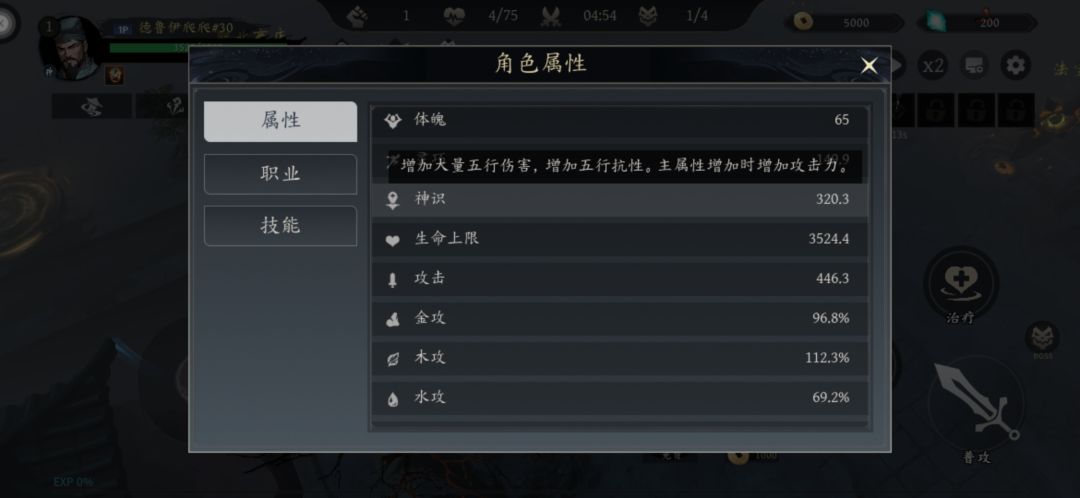Click the 木攻 leaf icon

(393, 359)
